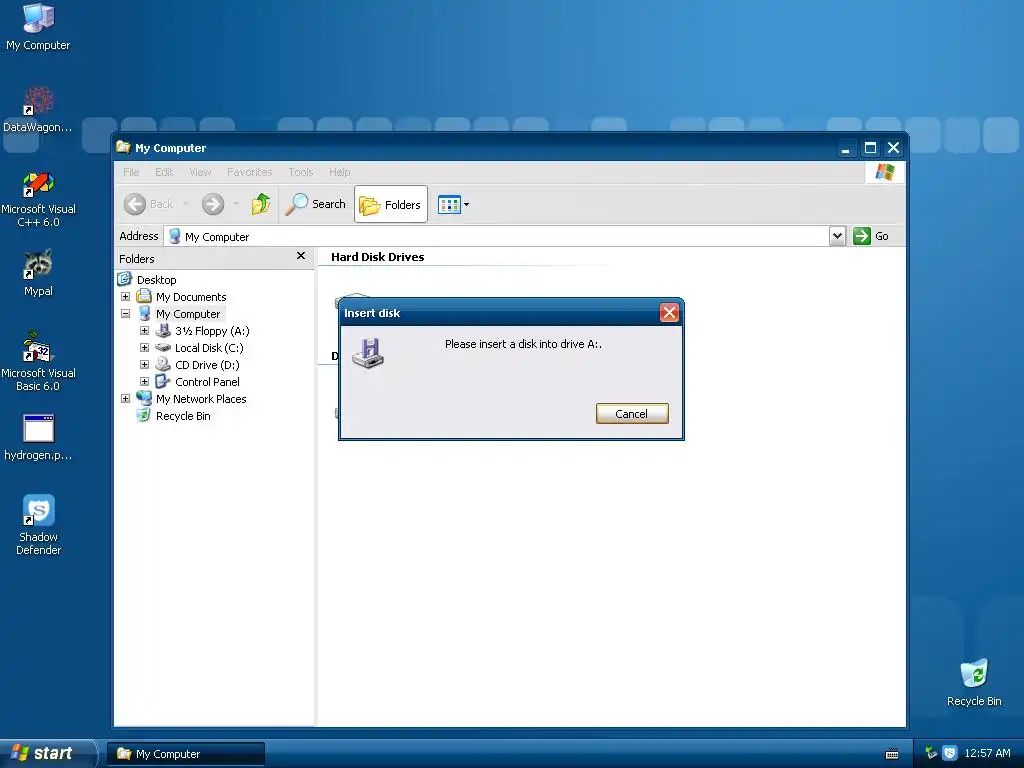Viewport: 1024px width, 768px height.
Task: Click the Forward navigation arrow
Action: 213,204
